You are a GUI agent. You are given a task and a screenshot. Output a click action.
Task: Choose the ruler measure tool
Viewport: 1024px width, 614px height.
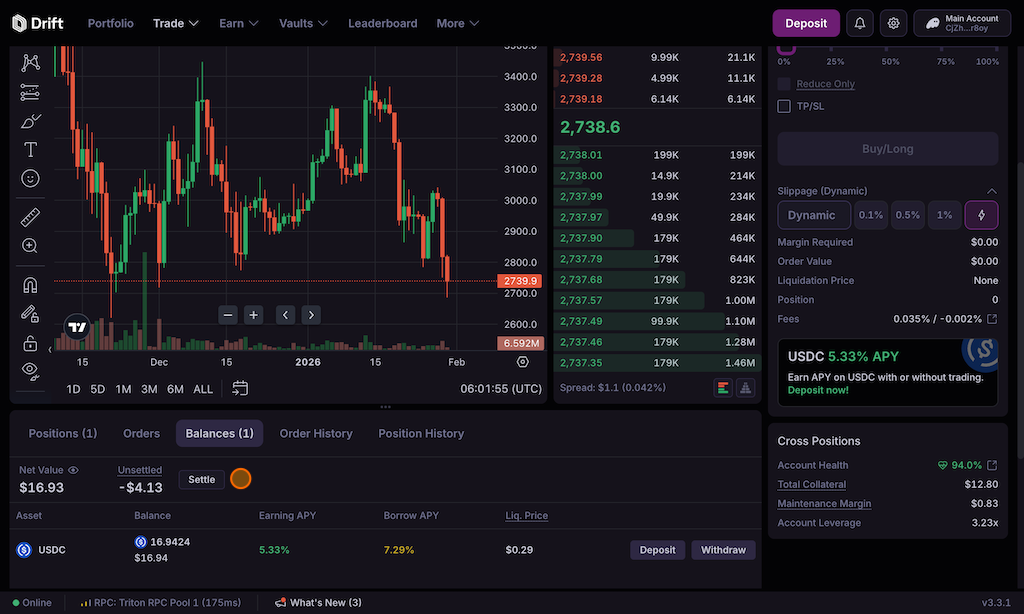30,217
